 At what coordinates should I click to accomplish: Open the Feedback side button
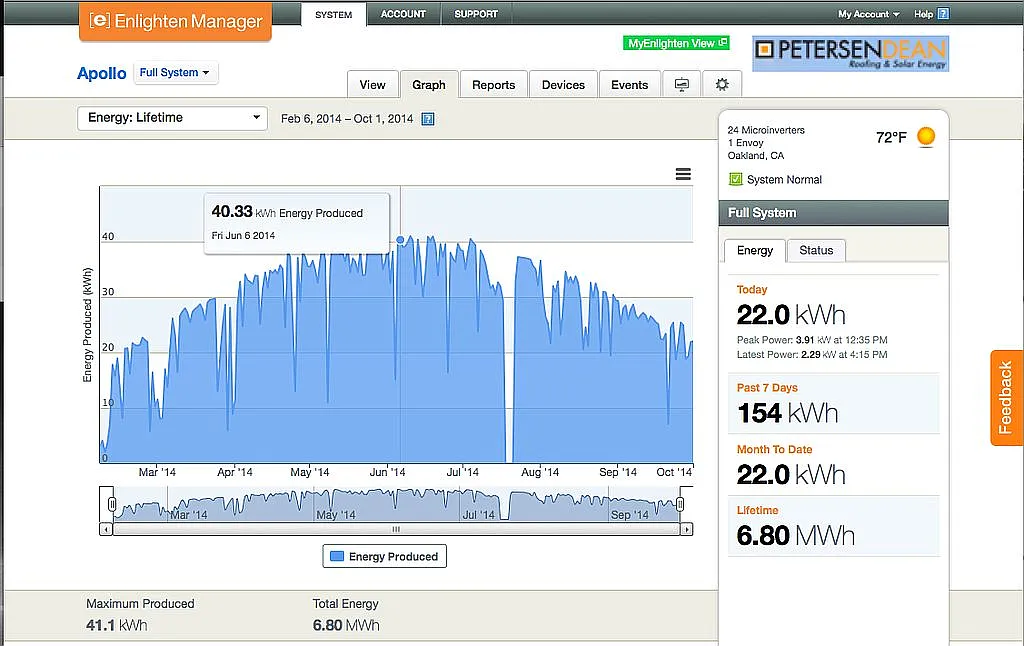click(x=1006, y=397)
